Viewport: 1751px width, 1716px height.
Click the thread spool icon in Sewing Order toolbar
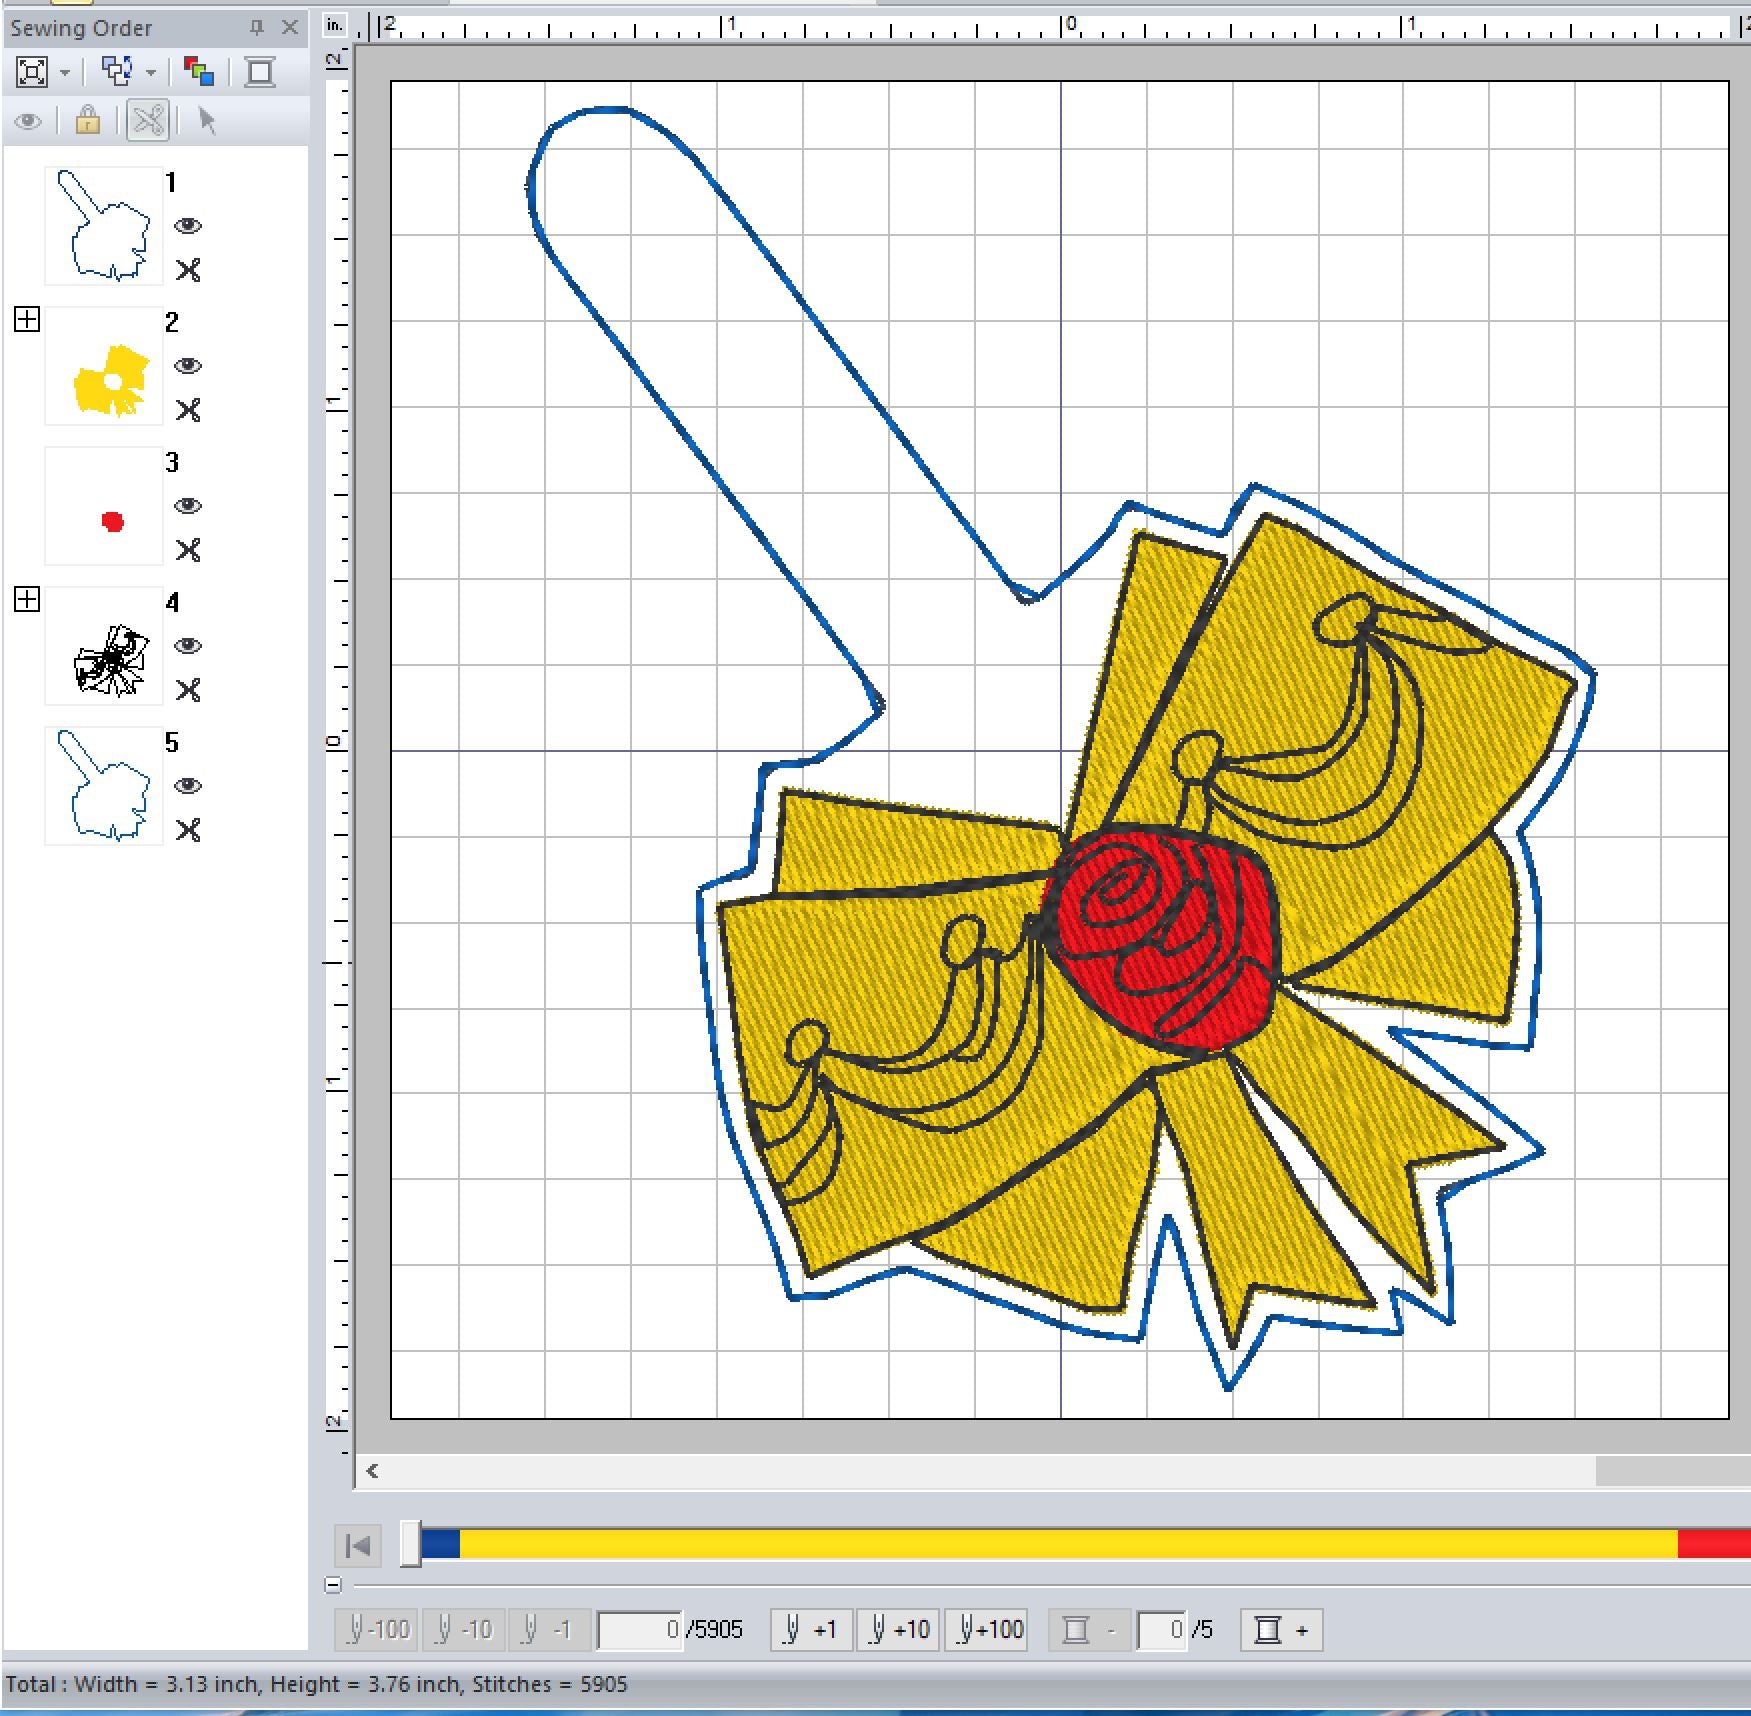[260, 72]
